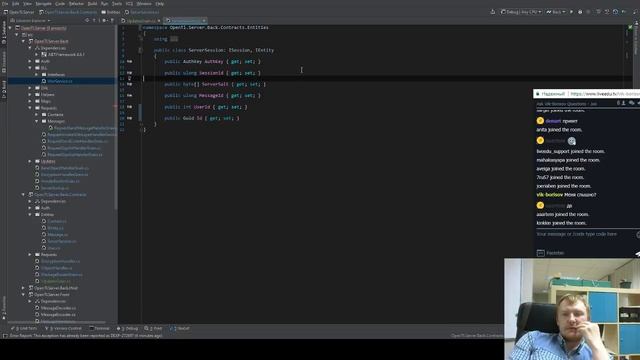Image resolution: width=640 pixels, height=360 pixels.
Task: Click the gutter marker beside MessageId property
Action: [x=129, y=95]
